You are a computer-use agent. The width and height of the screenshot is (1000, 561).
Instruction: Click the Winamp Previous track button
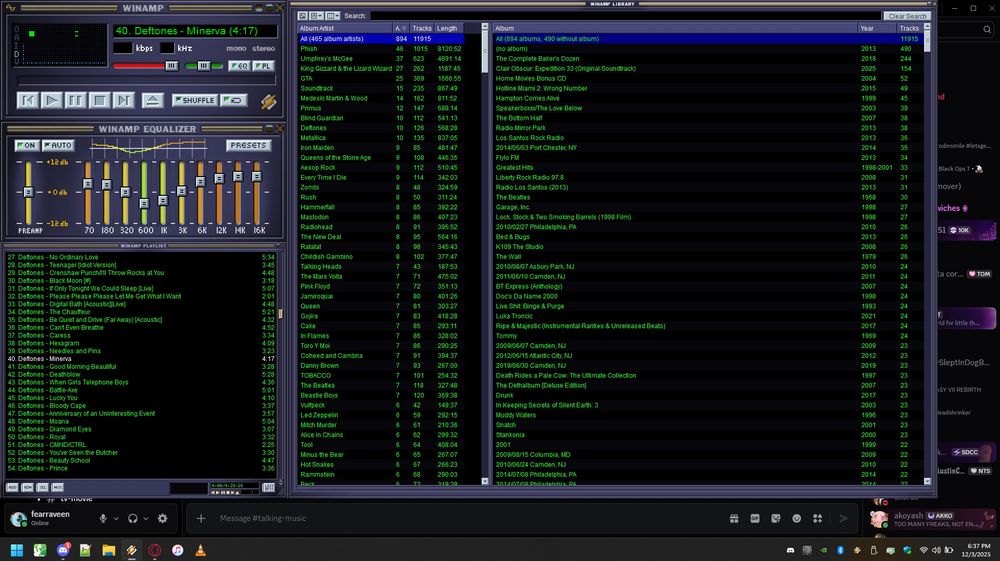pyautogui.click(x=27, y=100)
